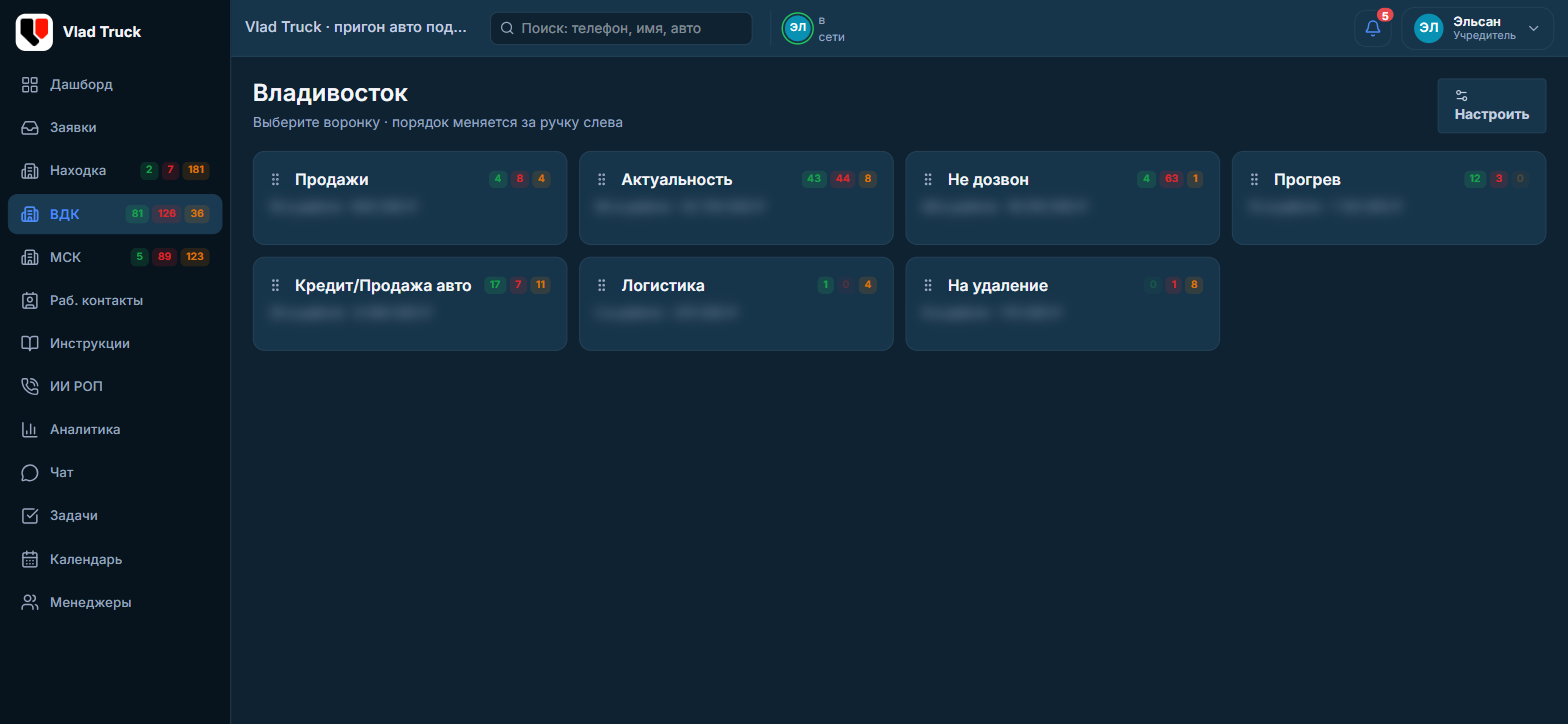1568x724 pixels.
Task: Click the Заявки inbox icon
Action: 30,127
